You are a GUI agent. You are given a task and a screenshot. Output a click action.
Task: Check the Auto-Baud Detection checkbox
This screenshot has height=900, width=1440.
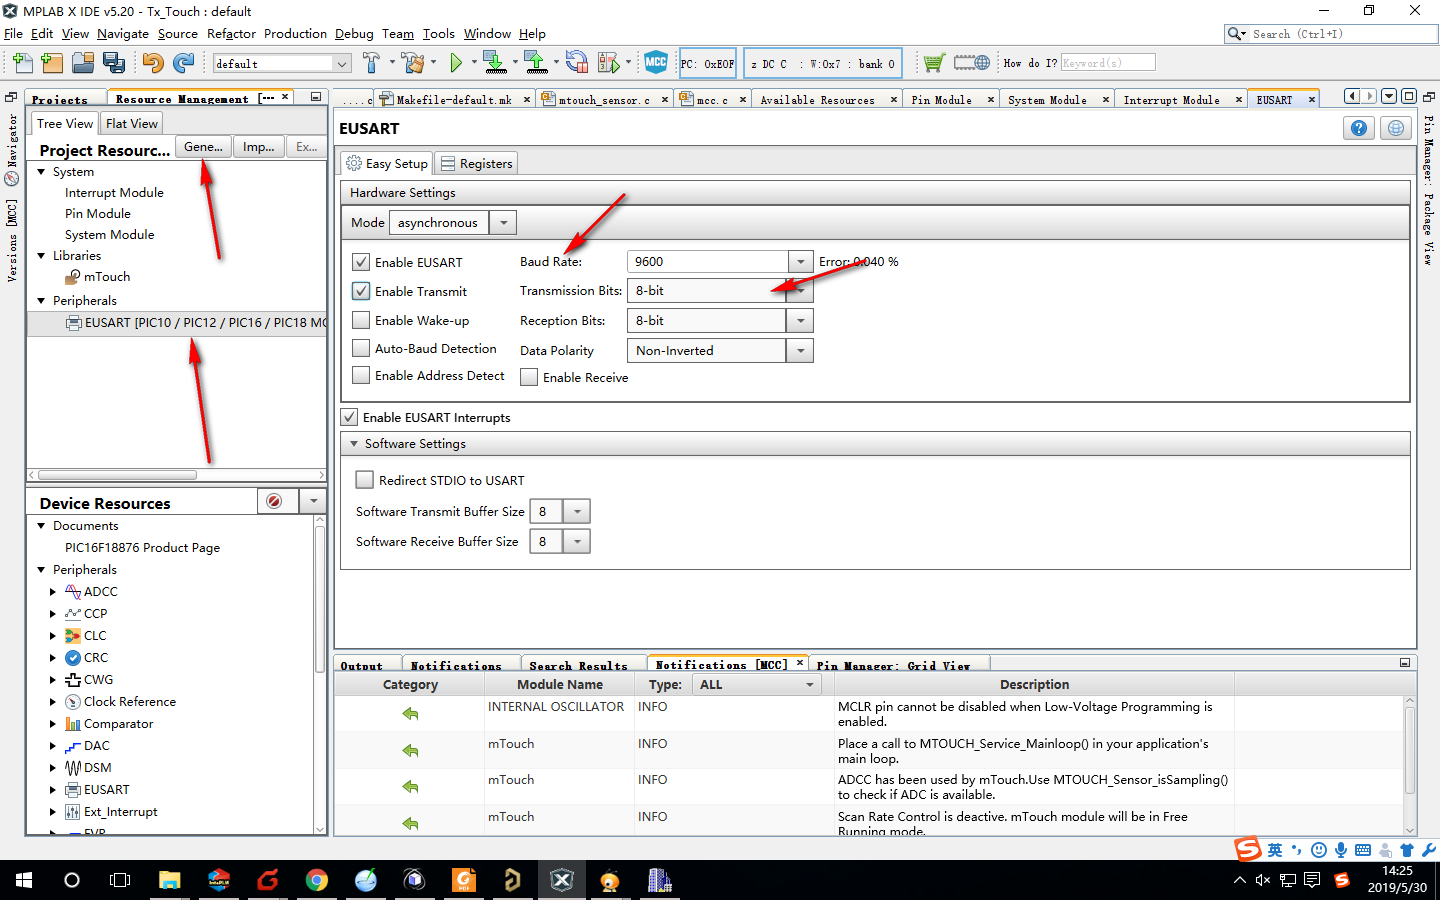click(361, 348)
